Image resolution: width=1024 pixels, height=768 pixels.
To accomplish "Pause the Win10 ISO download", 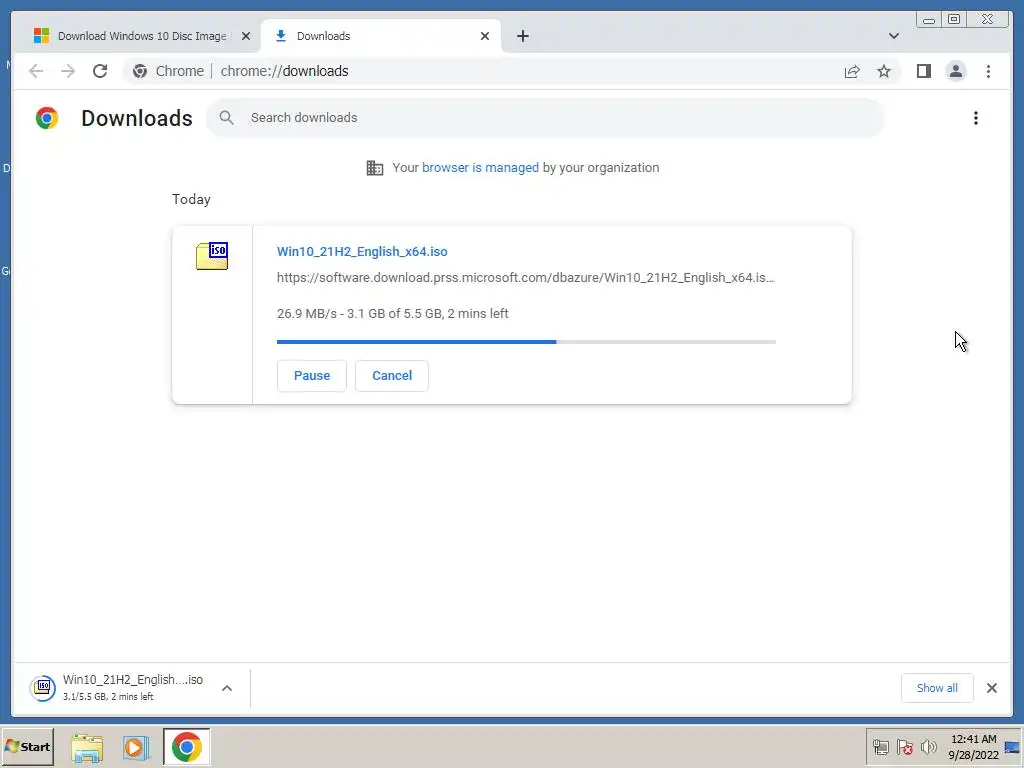I will pyautogui.click(x=312, y=376).
